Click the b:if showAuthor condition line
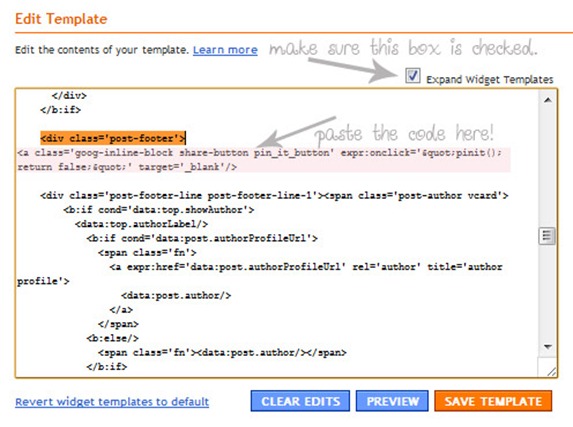573x427 pixels. tap(159, 210)
